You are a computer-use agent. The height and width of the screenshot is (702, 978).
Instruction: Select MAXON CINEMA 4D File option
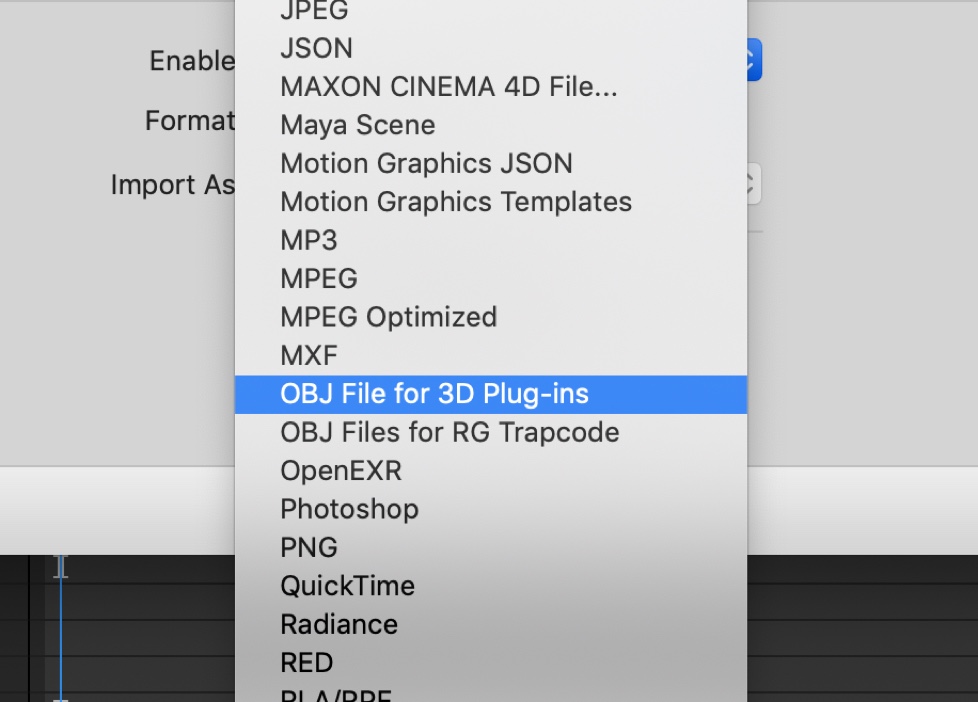491,87
